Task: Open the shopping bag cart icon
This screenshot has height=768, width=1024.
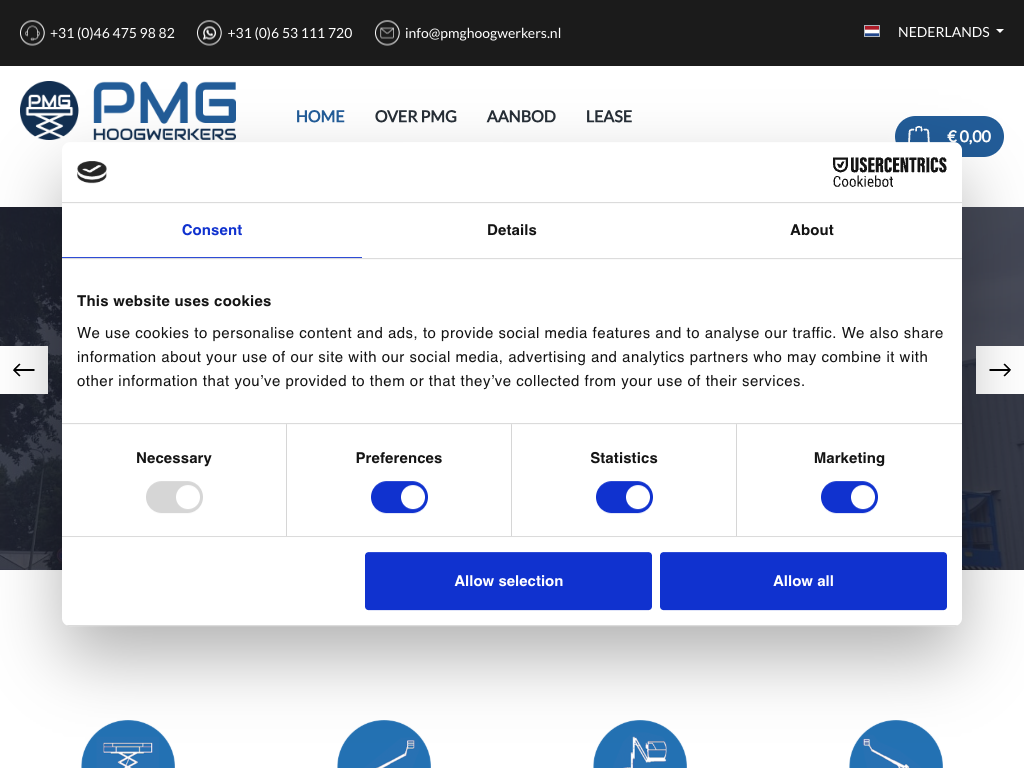Action: click(x=918, y=135)
